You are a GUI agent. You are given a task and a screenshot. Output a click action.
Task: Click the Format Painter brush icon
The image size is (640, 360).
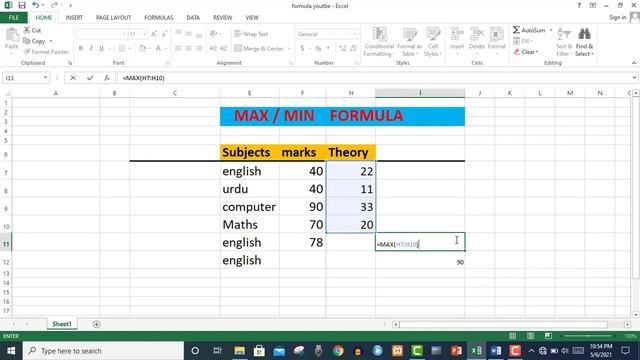pyautogui.click(x=27, y=51)
